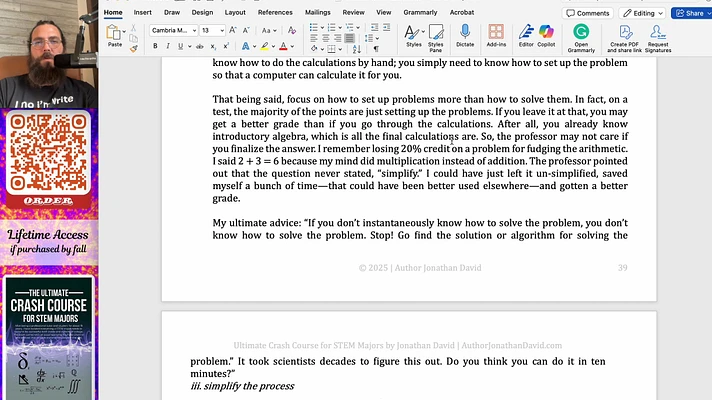The height and width of the screenshot is (400, 712).
Task: Apply yellow text highlight color
Action: tap(264, 46)
